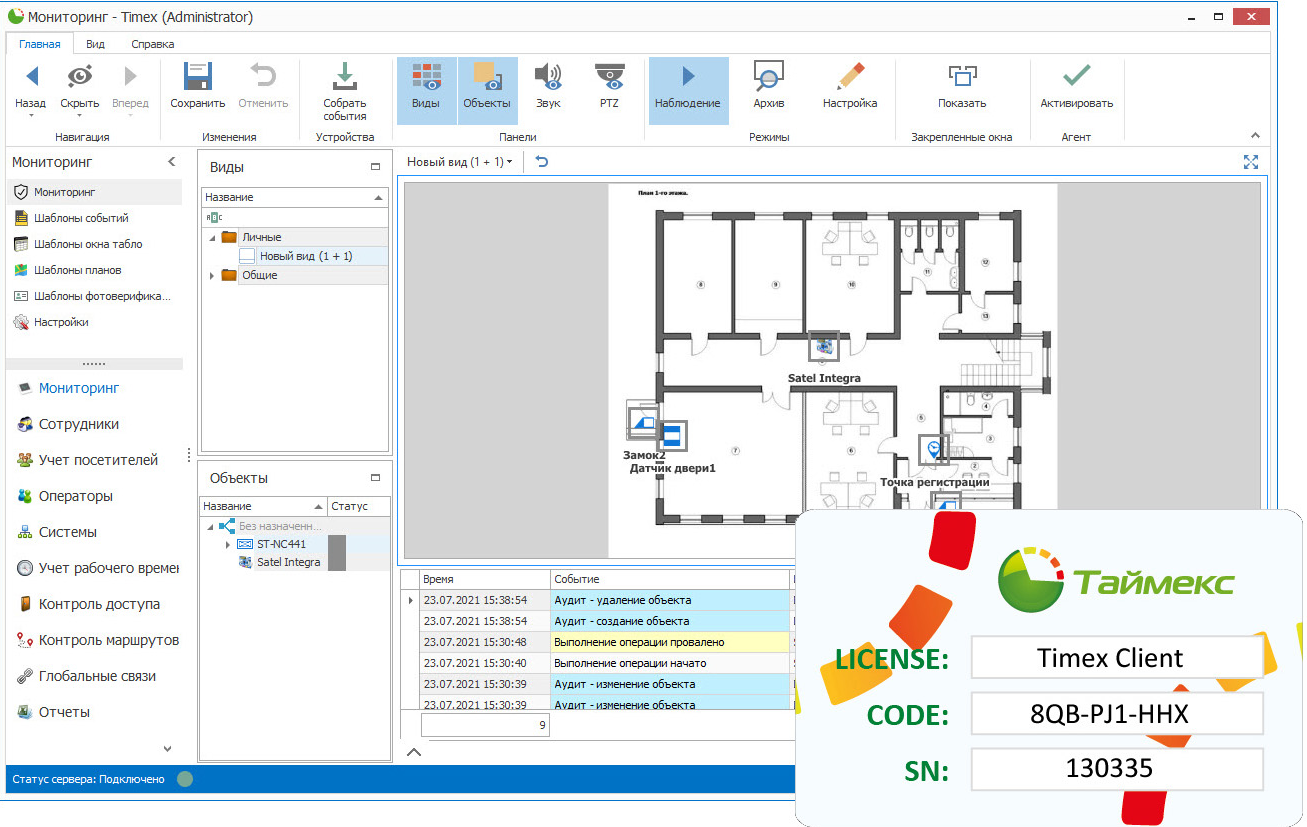Open the PTZ camera panel
1307x827 pixels.
coord(608,78)
